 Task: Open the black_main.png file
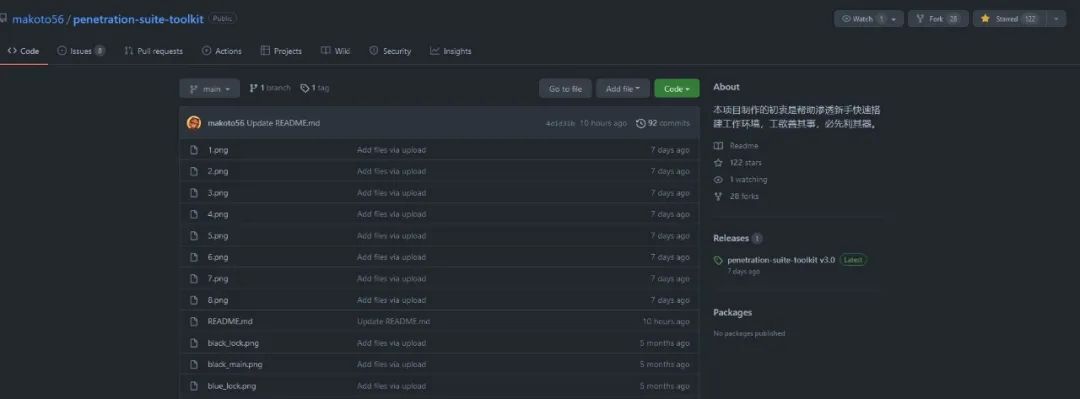coord(235,365)
